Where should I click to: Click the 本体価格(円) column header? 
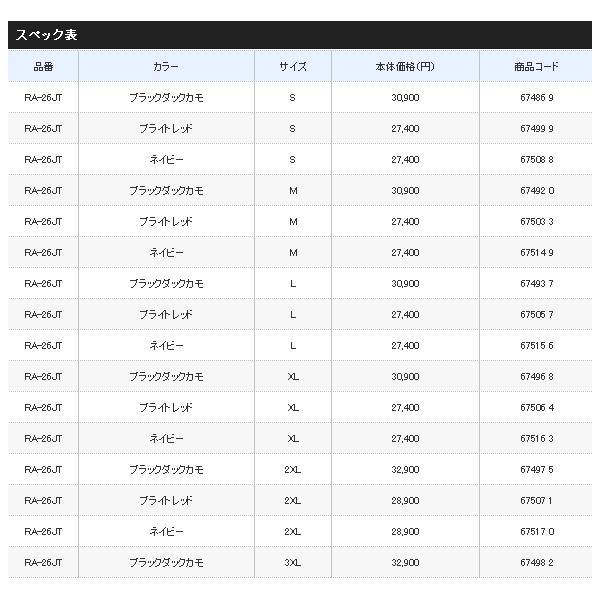405,67
